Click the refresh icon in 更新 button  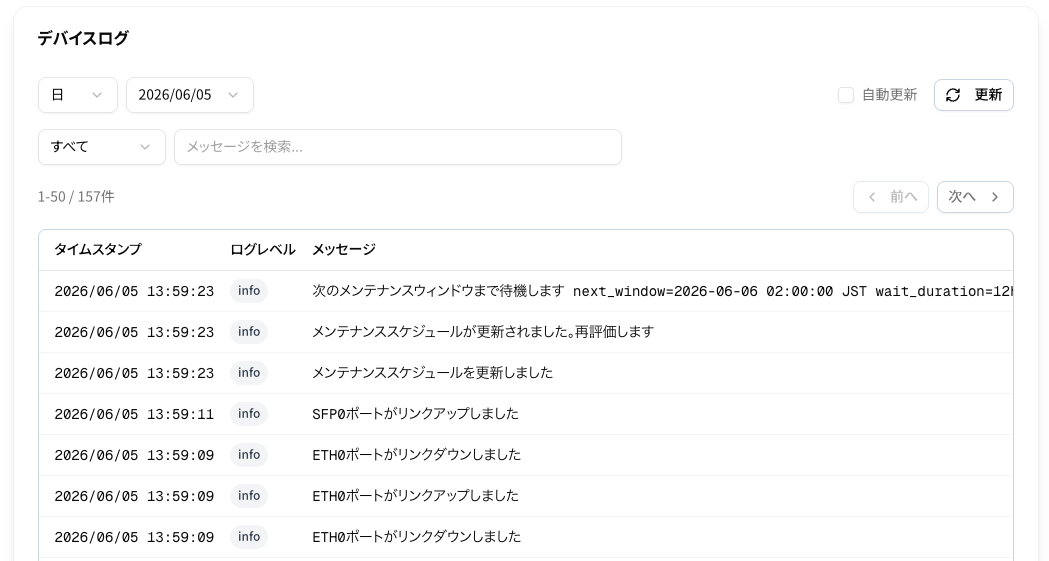point(953,95)
